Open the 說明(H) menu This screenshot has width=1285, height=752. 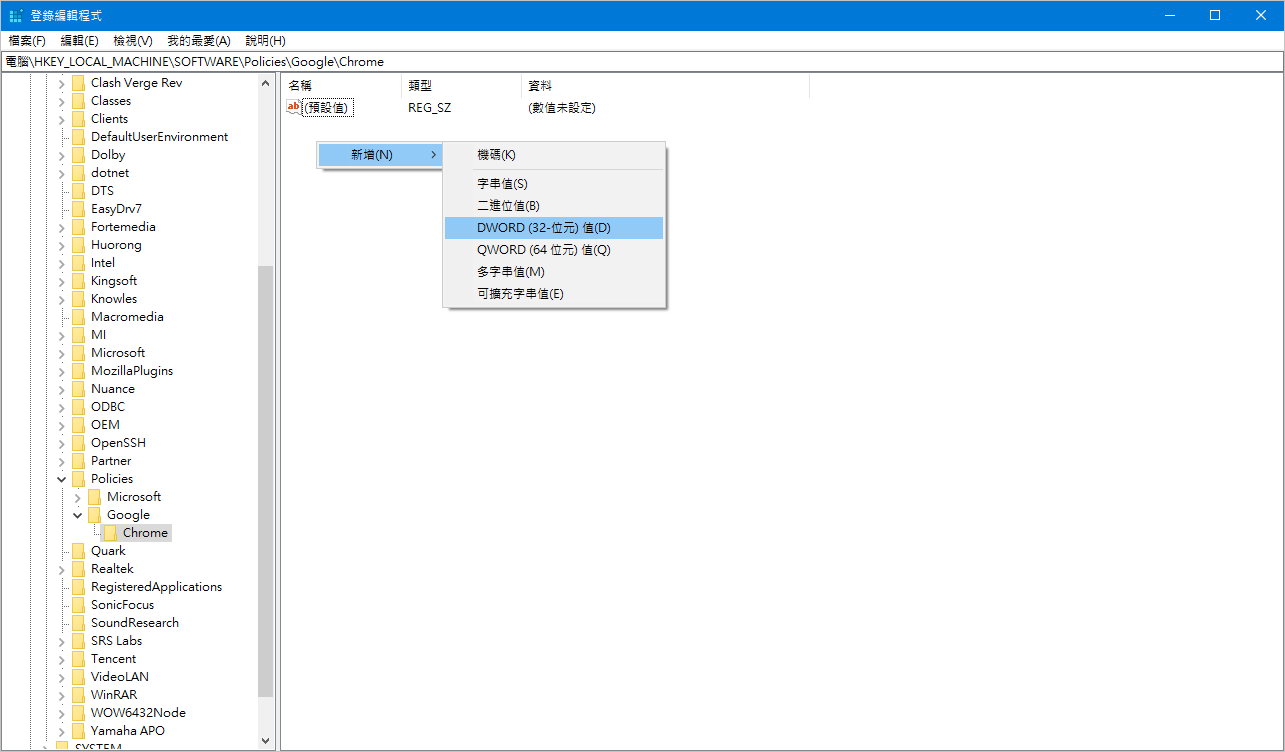[265, 41]
